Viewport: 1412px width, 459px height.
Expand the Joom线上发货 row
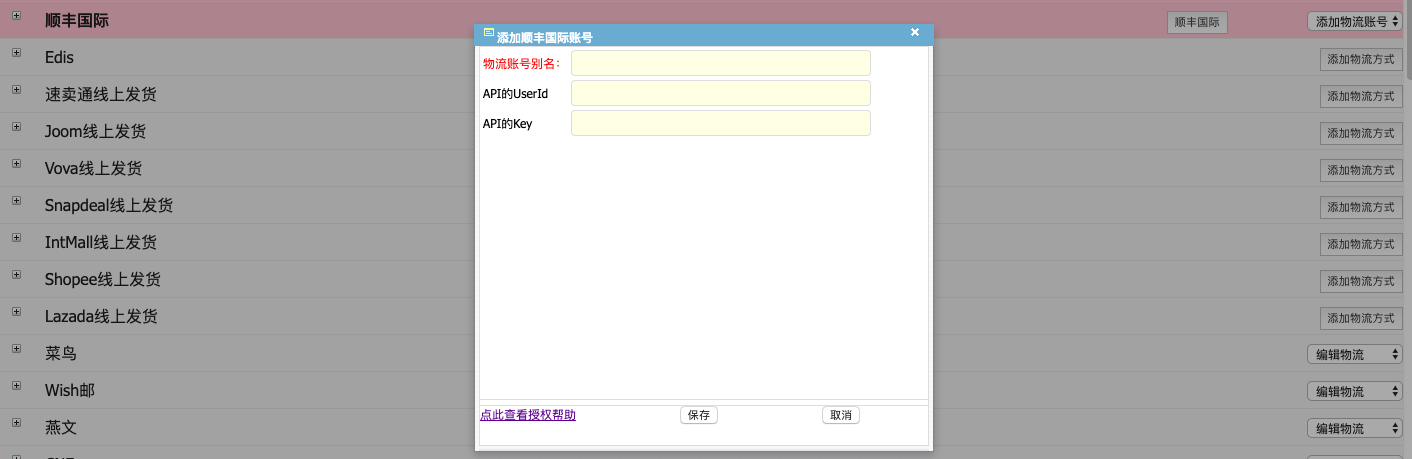click(x=16, y=127)
